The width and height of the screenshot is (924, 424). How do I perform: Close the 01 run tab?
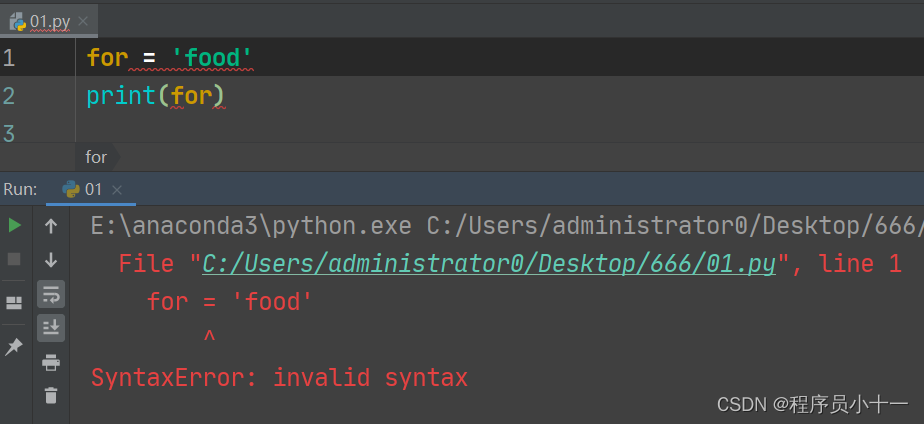pyautogui.click(x=117, y=190)
